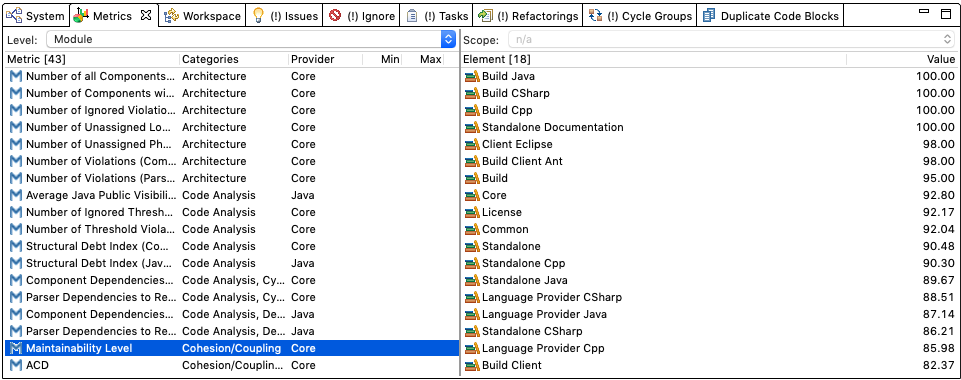Sort by the Provider column header
The width and height of the screenshot is (961, 380).
[x=325, y=59]
